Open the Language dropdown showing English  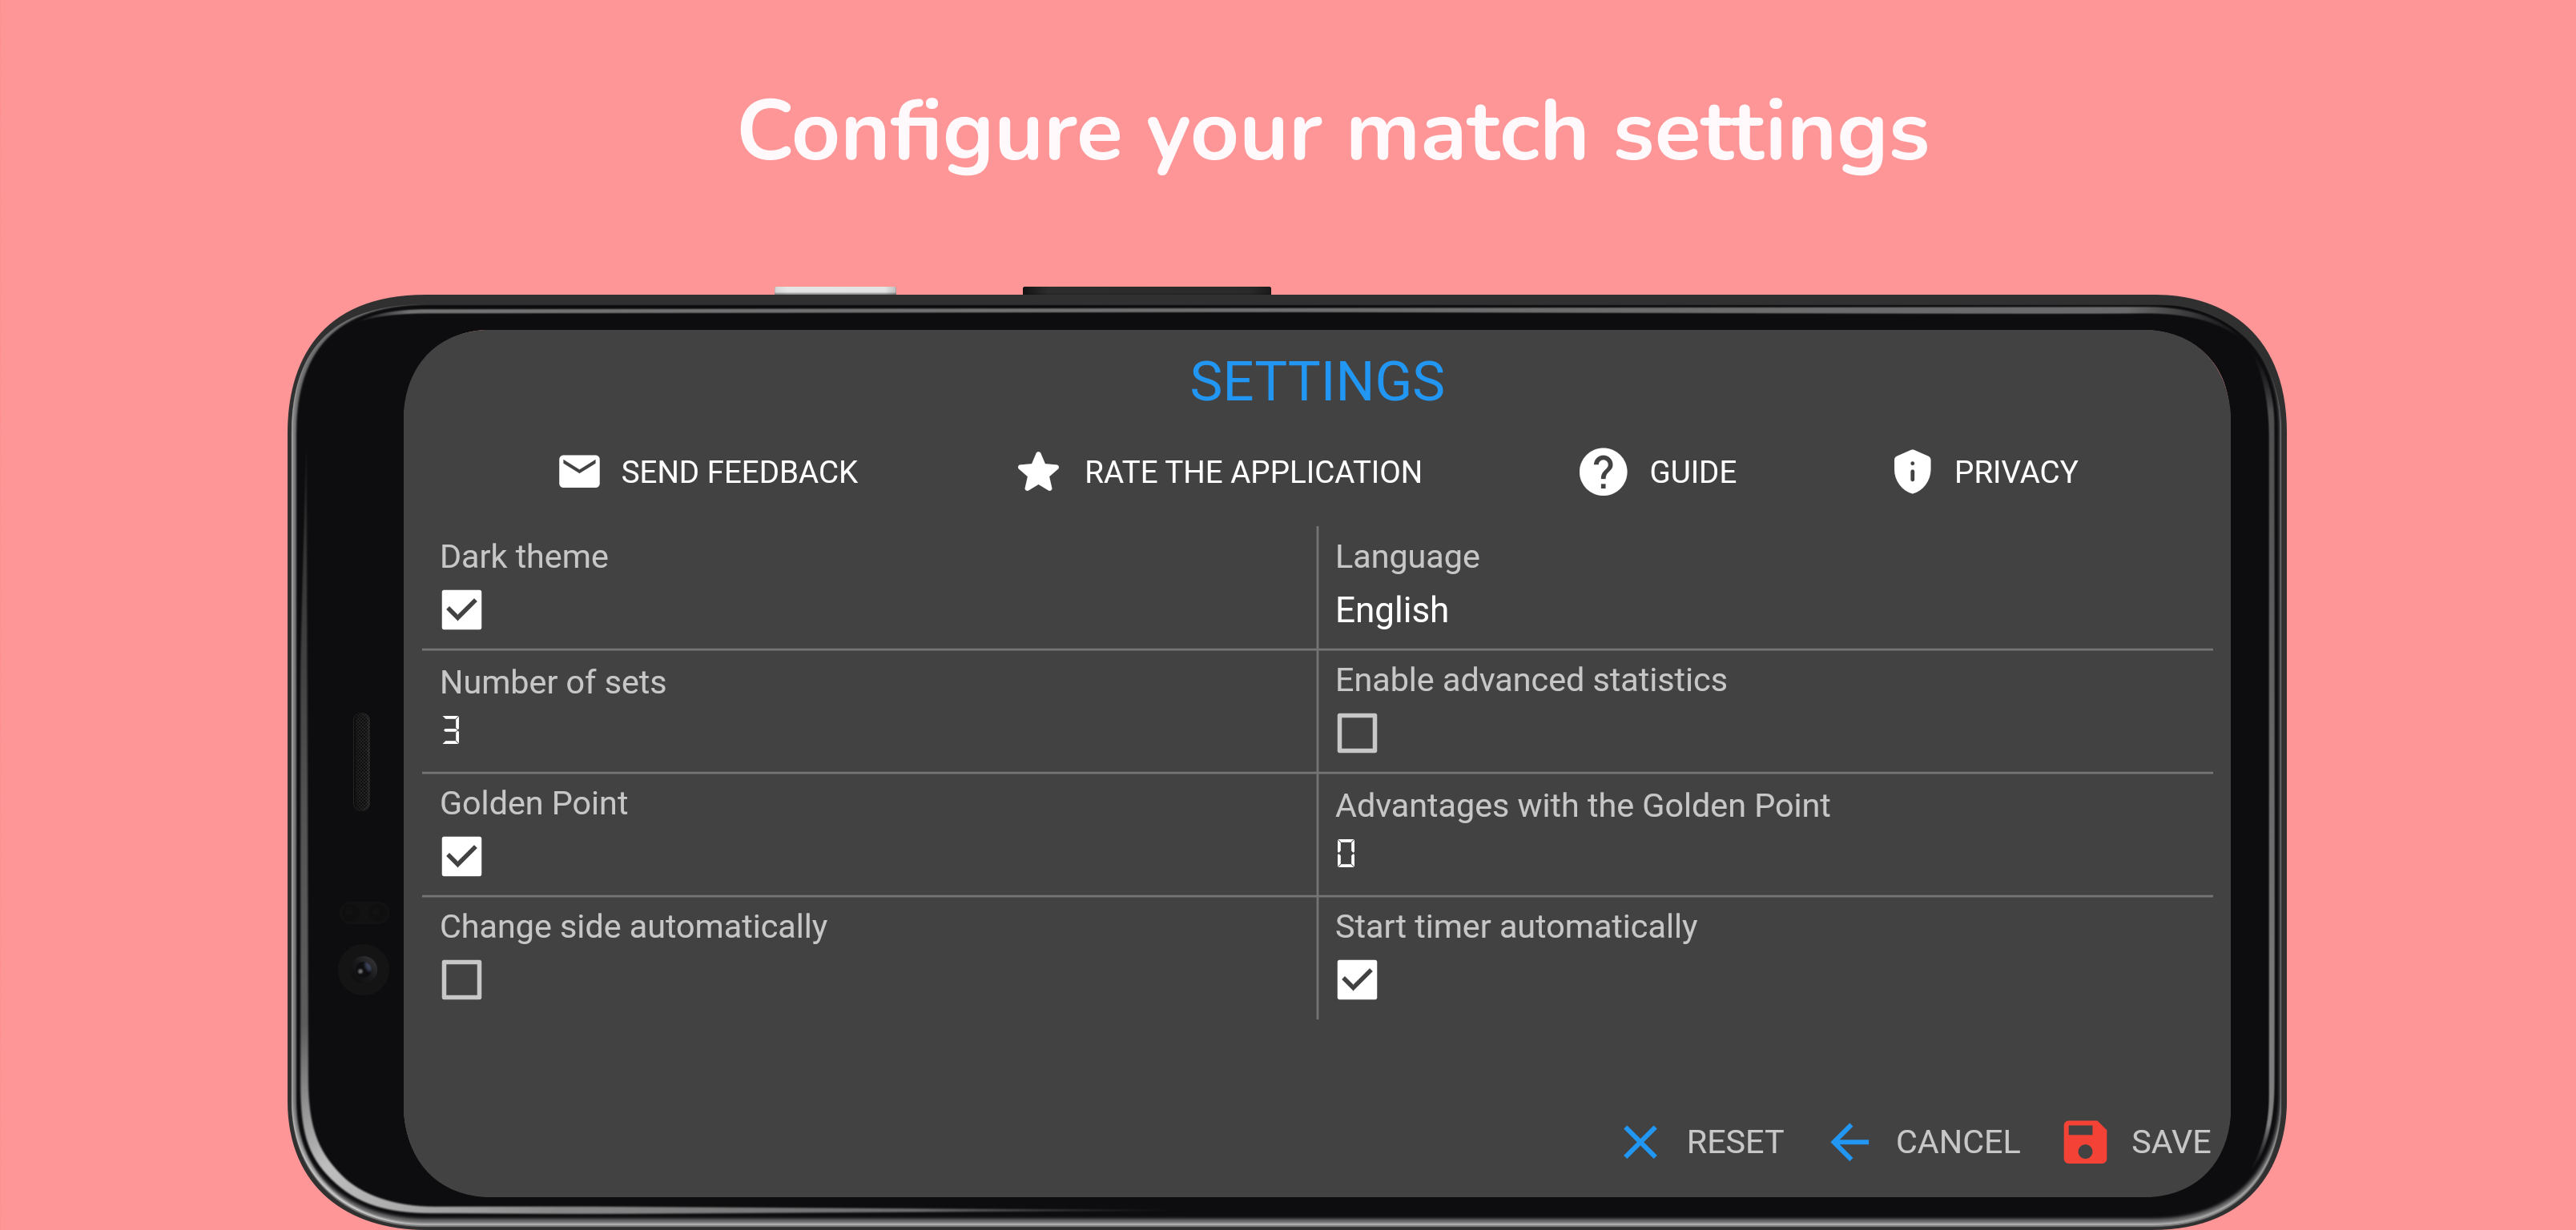pos(1391,610)
